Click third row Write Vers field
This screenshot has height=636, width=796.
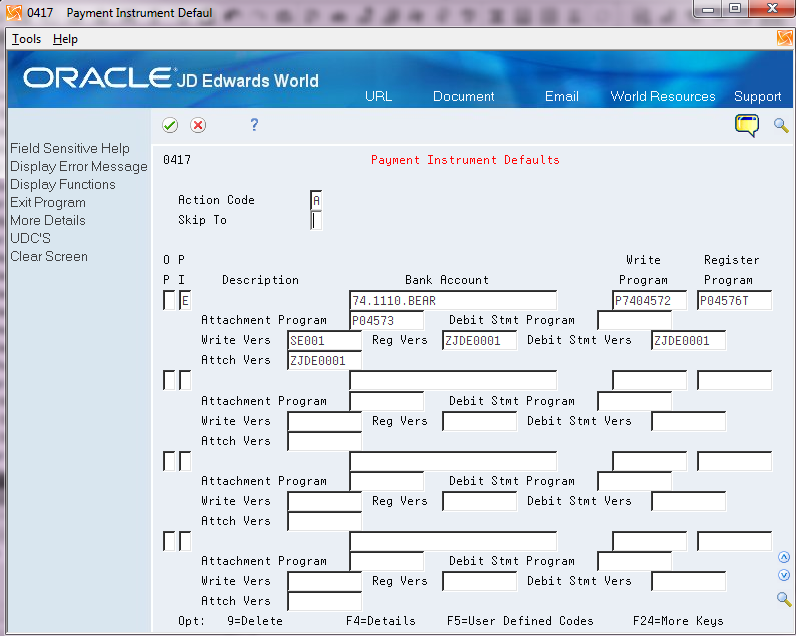(324, 501)
